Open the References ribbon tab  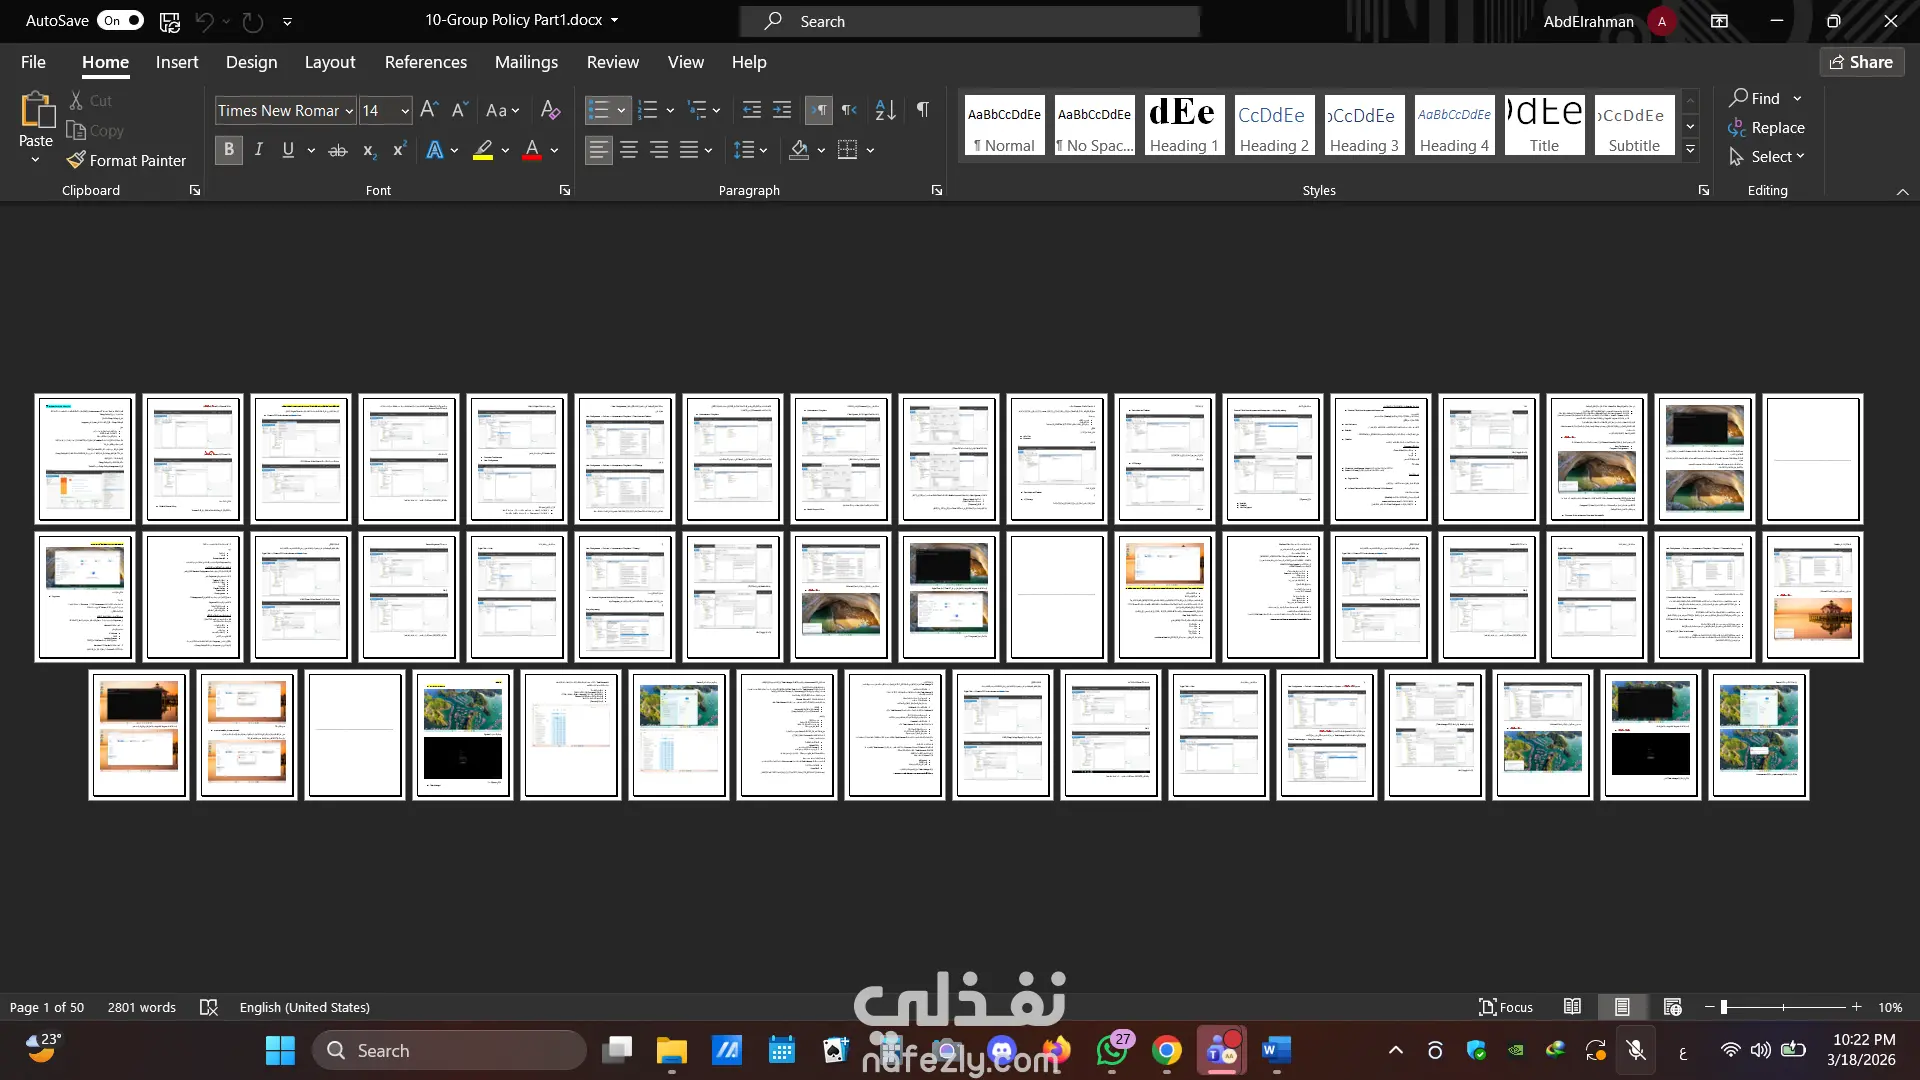[425, 62]
